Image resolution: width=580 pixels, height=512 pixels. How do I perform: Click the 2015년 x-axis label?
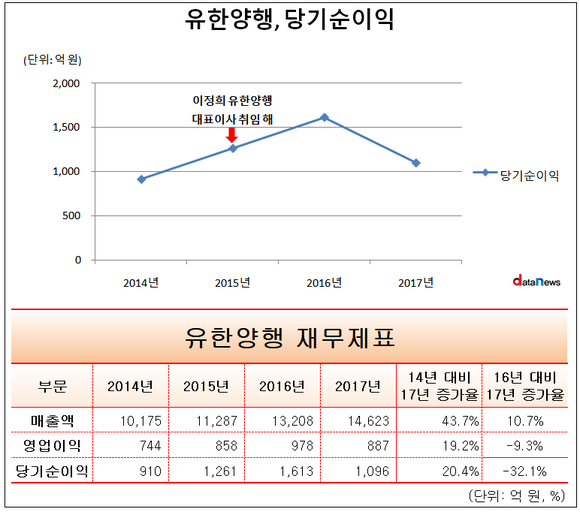coord(233,283)
